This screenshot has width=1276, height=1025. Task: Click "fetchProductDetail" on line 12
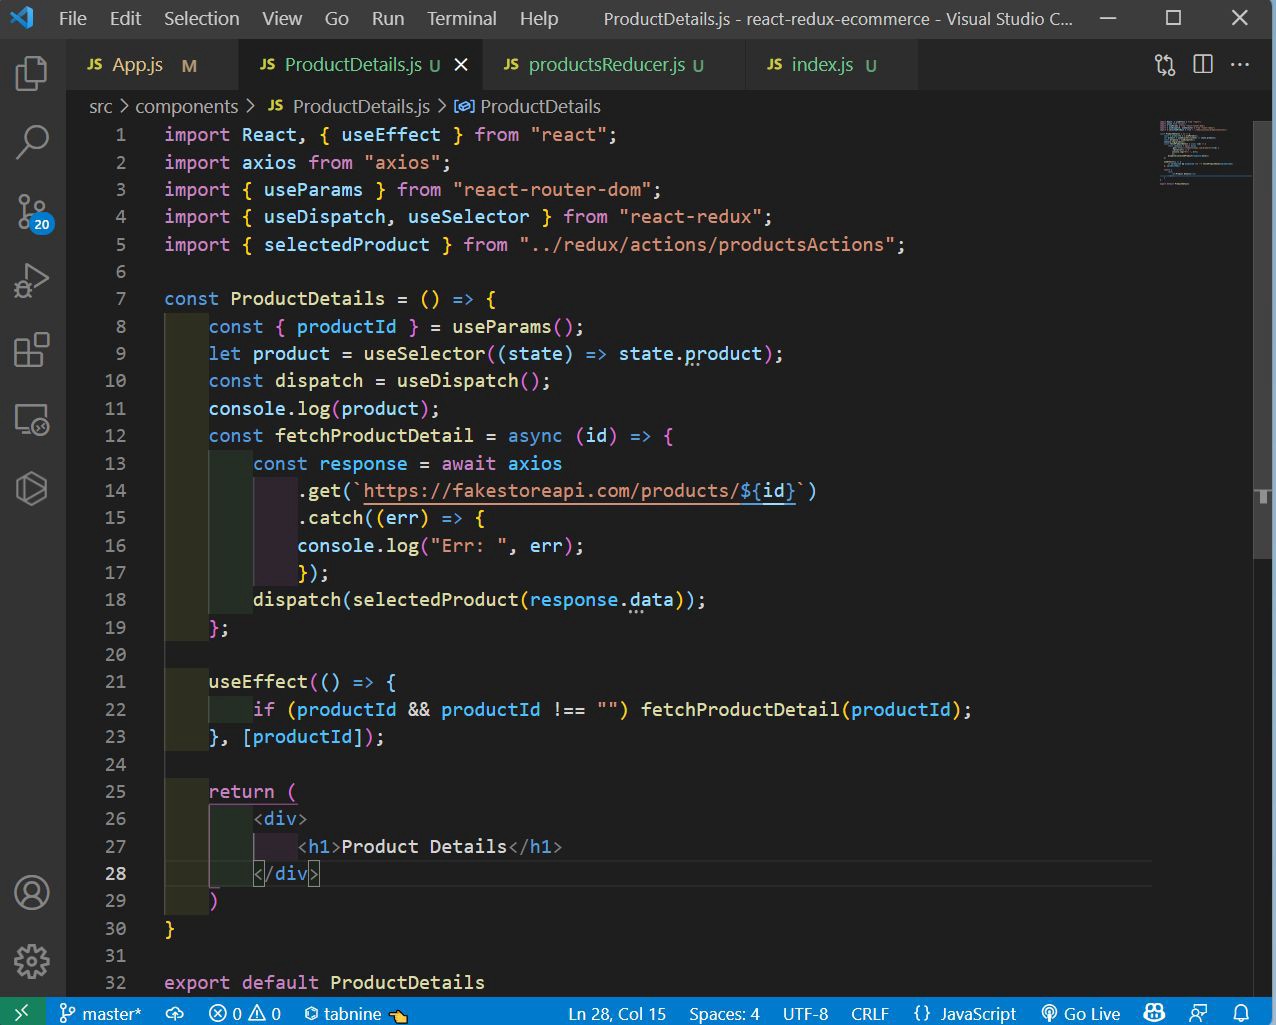(x=374, y=436)
